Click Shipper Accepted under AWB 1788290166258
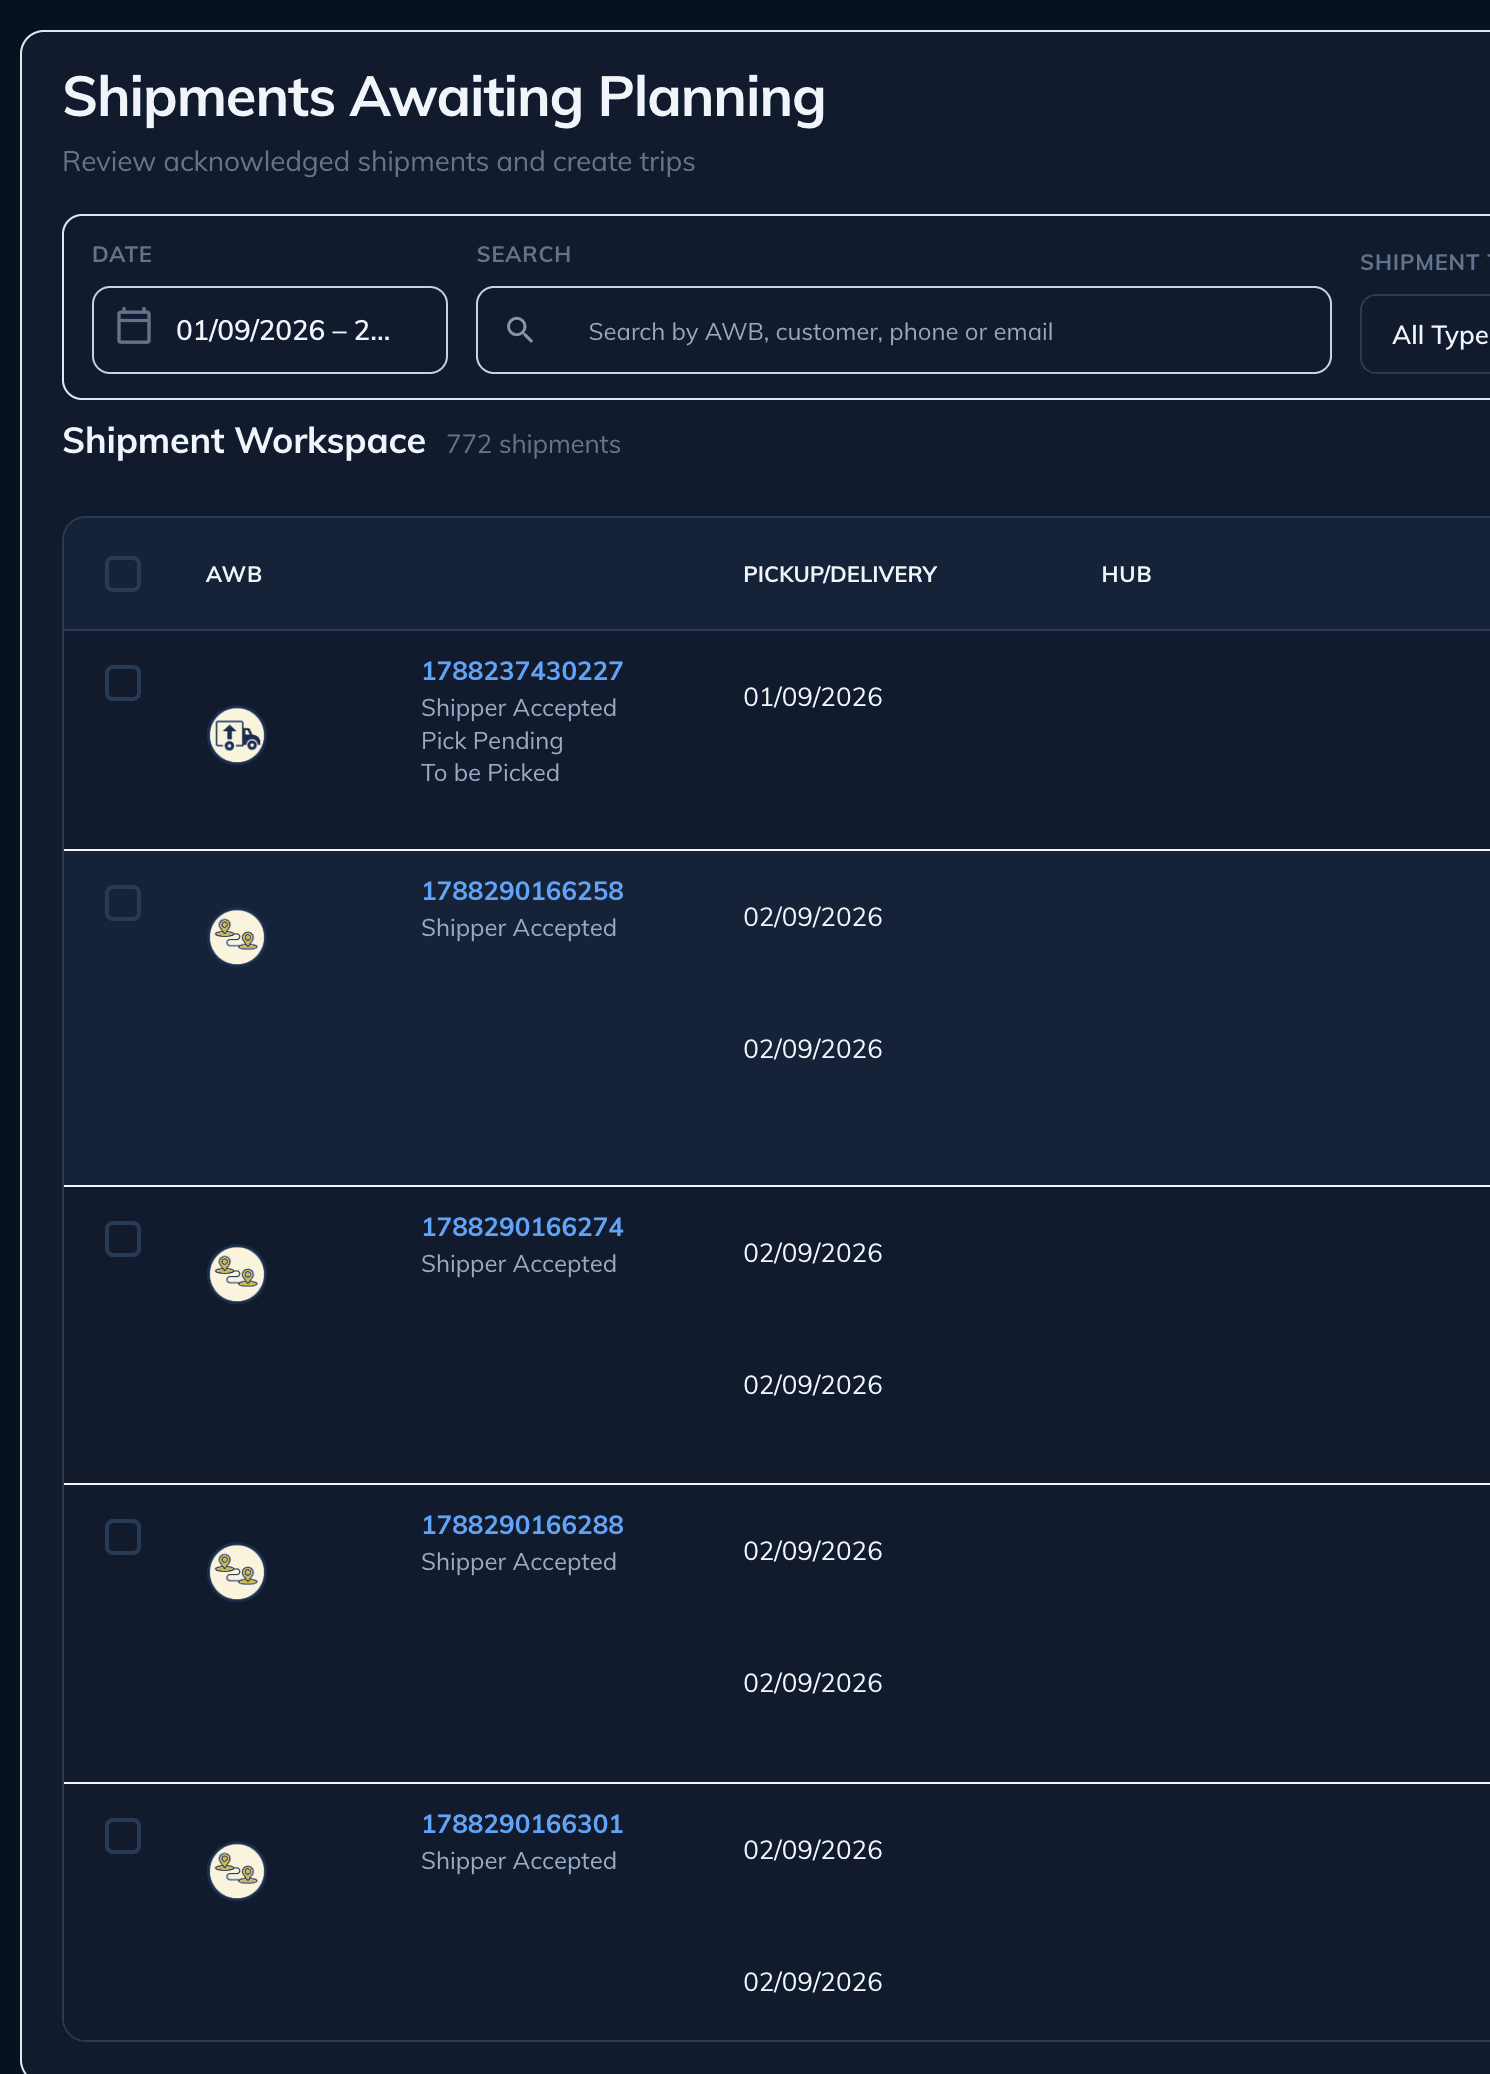Image resolution: width=1490 pixels, height=2074 pixels. pos(519,928)
